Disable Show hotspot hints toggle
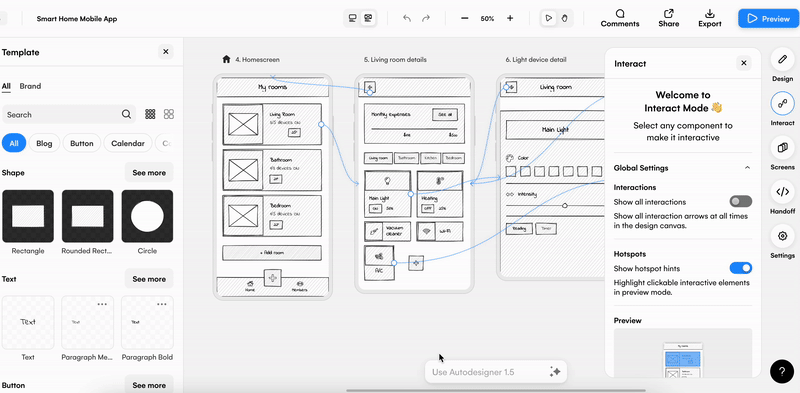800x393 pixels. point(740,268)
